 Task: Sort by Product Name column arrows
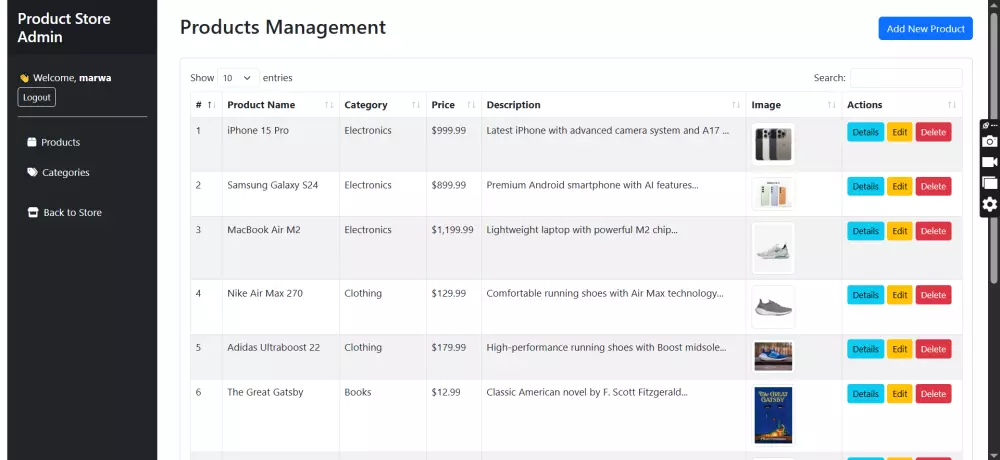pos(329,105)
